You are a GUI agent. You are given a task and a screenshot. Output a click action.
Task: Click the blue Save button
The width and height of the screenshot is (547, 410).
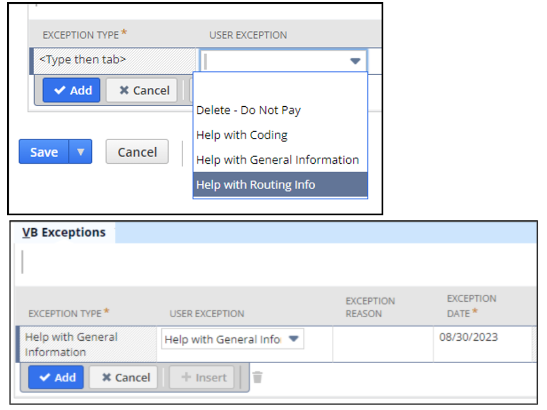pyautogui.click(x=44, y=152)
